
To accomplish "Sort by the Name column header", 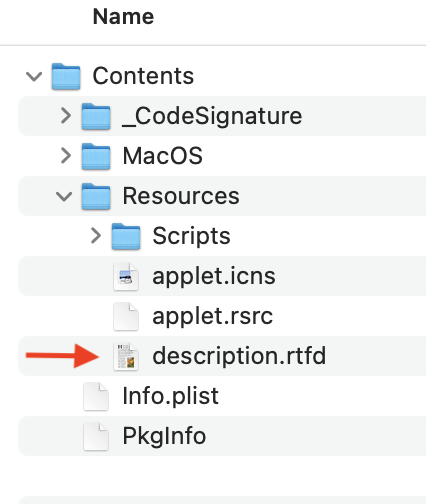I will tap(123, 17).
